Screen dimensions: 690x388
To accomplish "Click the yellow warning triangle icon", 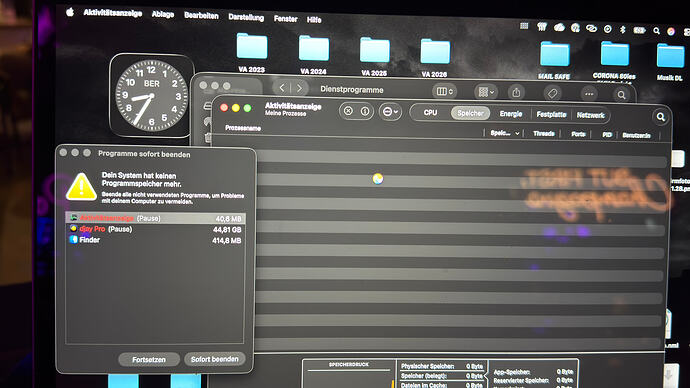I will [81, 187].
